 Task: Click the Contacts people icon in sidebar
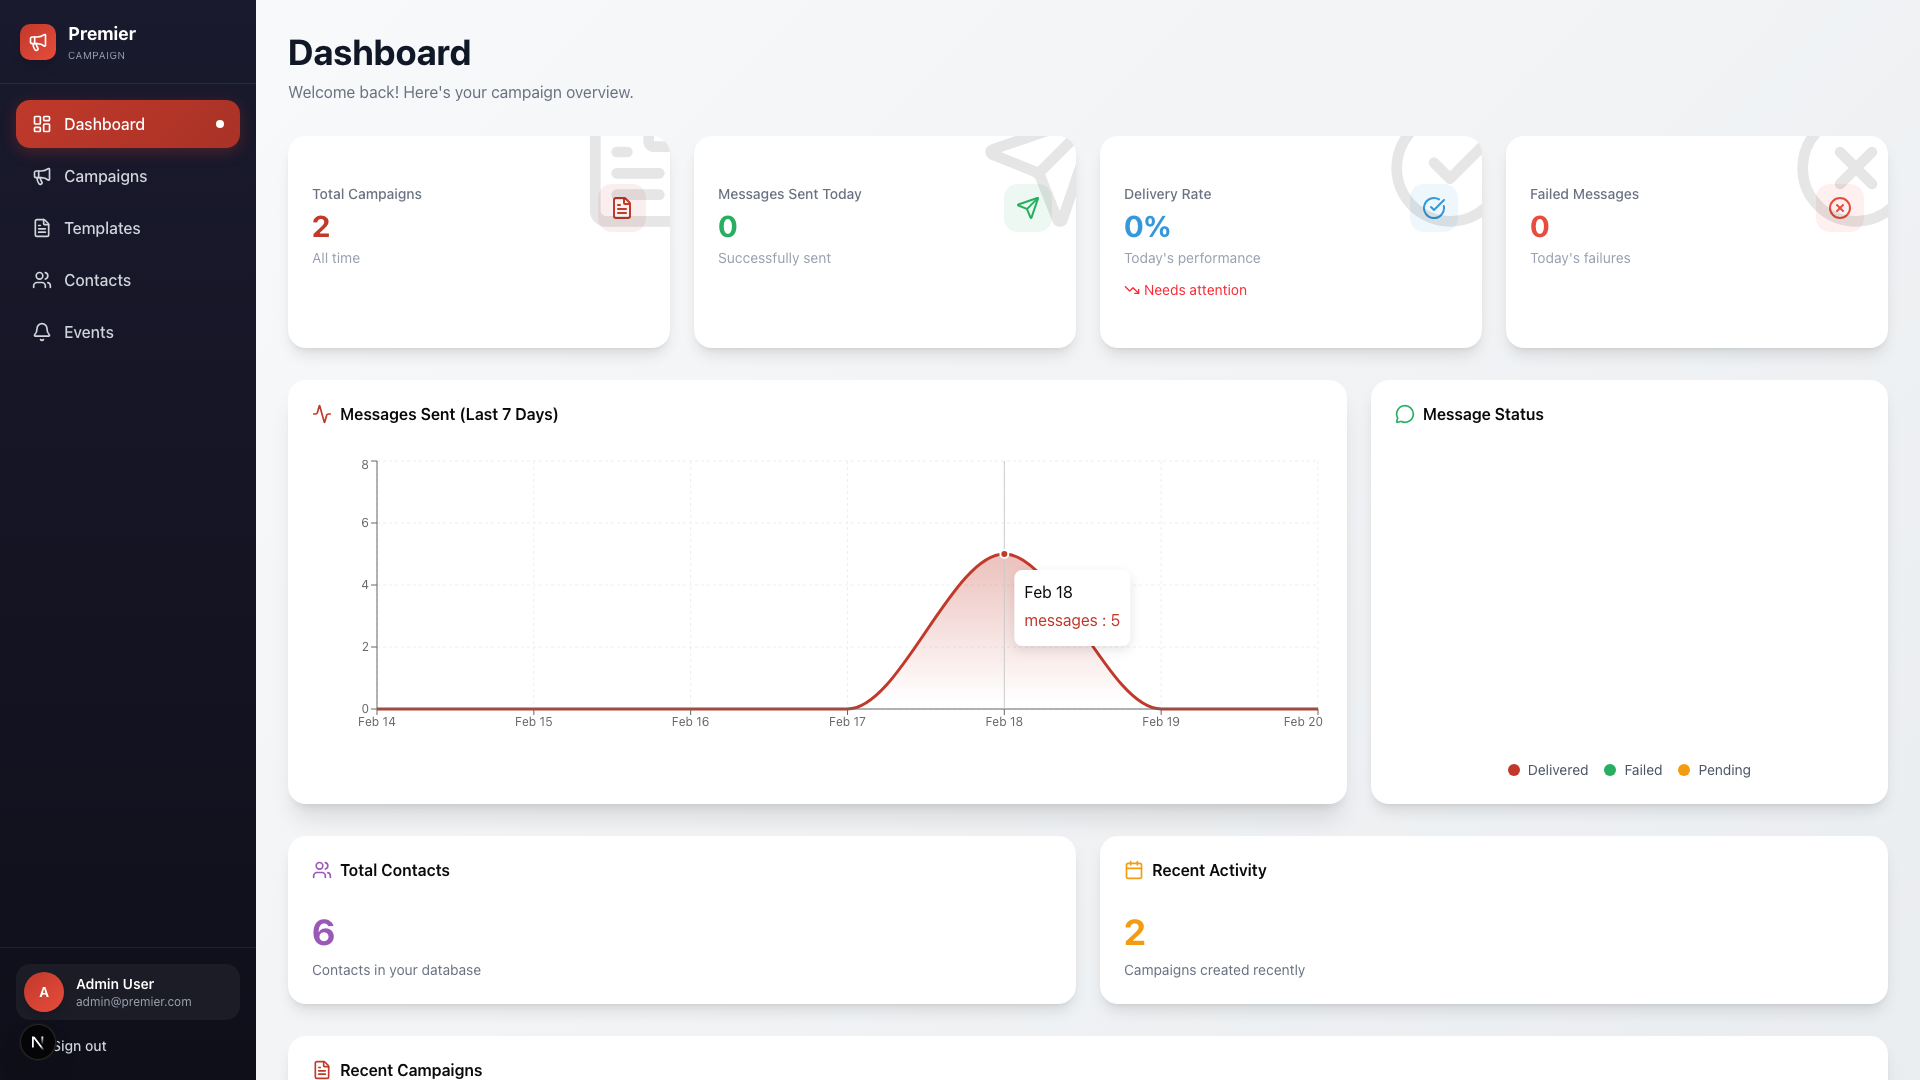[42, 280]
